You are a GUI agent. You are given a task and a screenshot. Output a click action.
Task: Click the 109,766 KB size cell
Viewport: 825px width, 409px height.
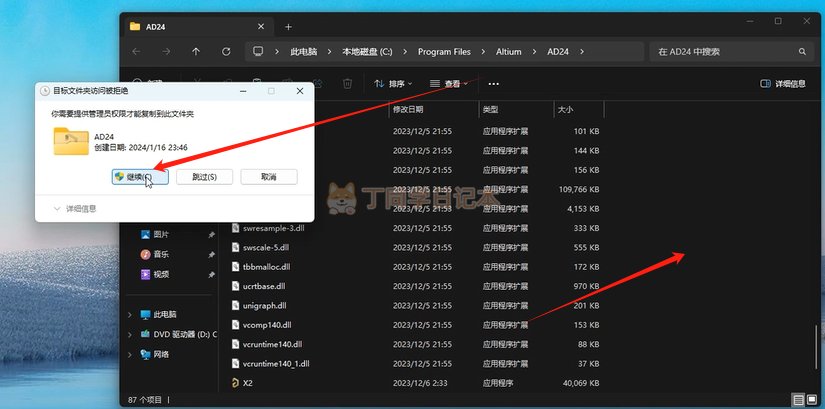(x=579, y=189)
